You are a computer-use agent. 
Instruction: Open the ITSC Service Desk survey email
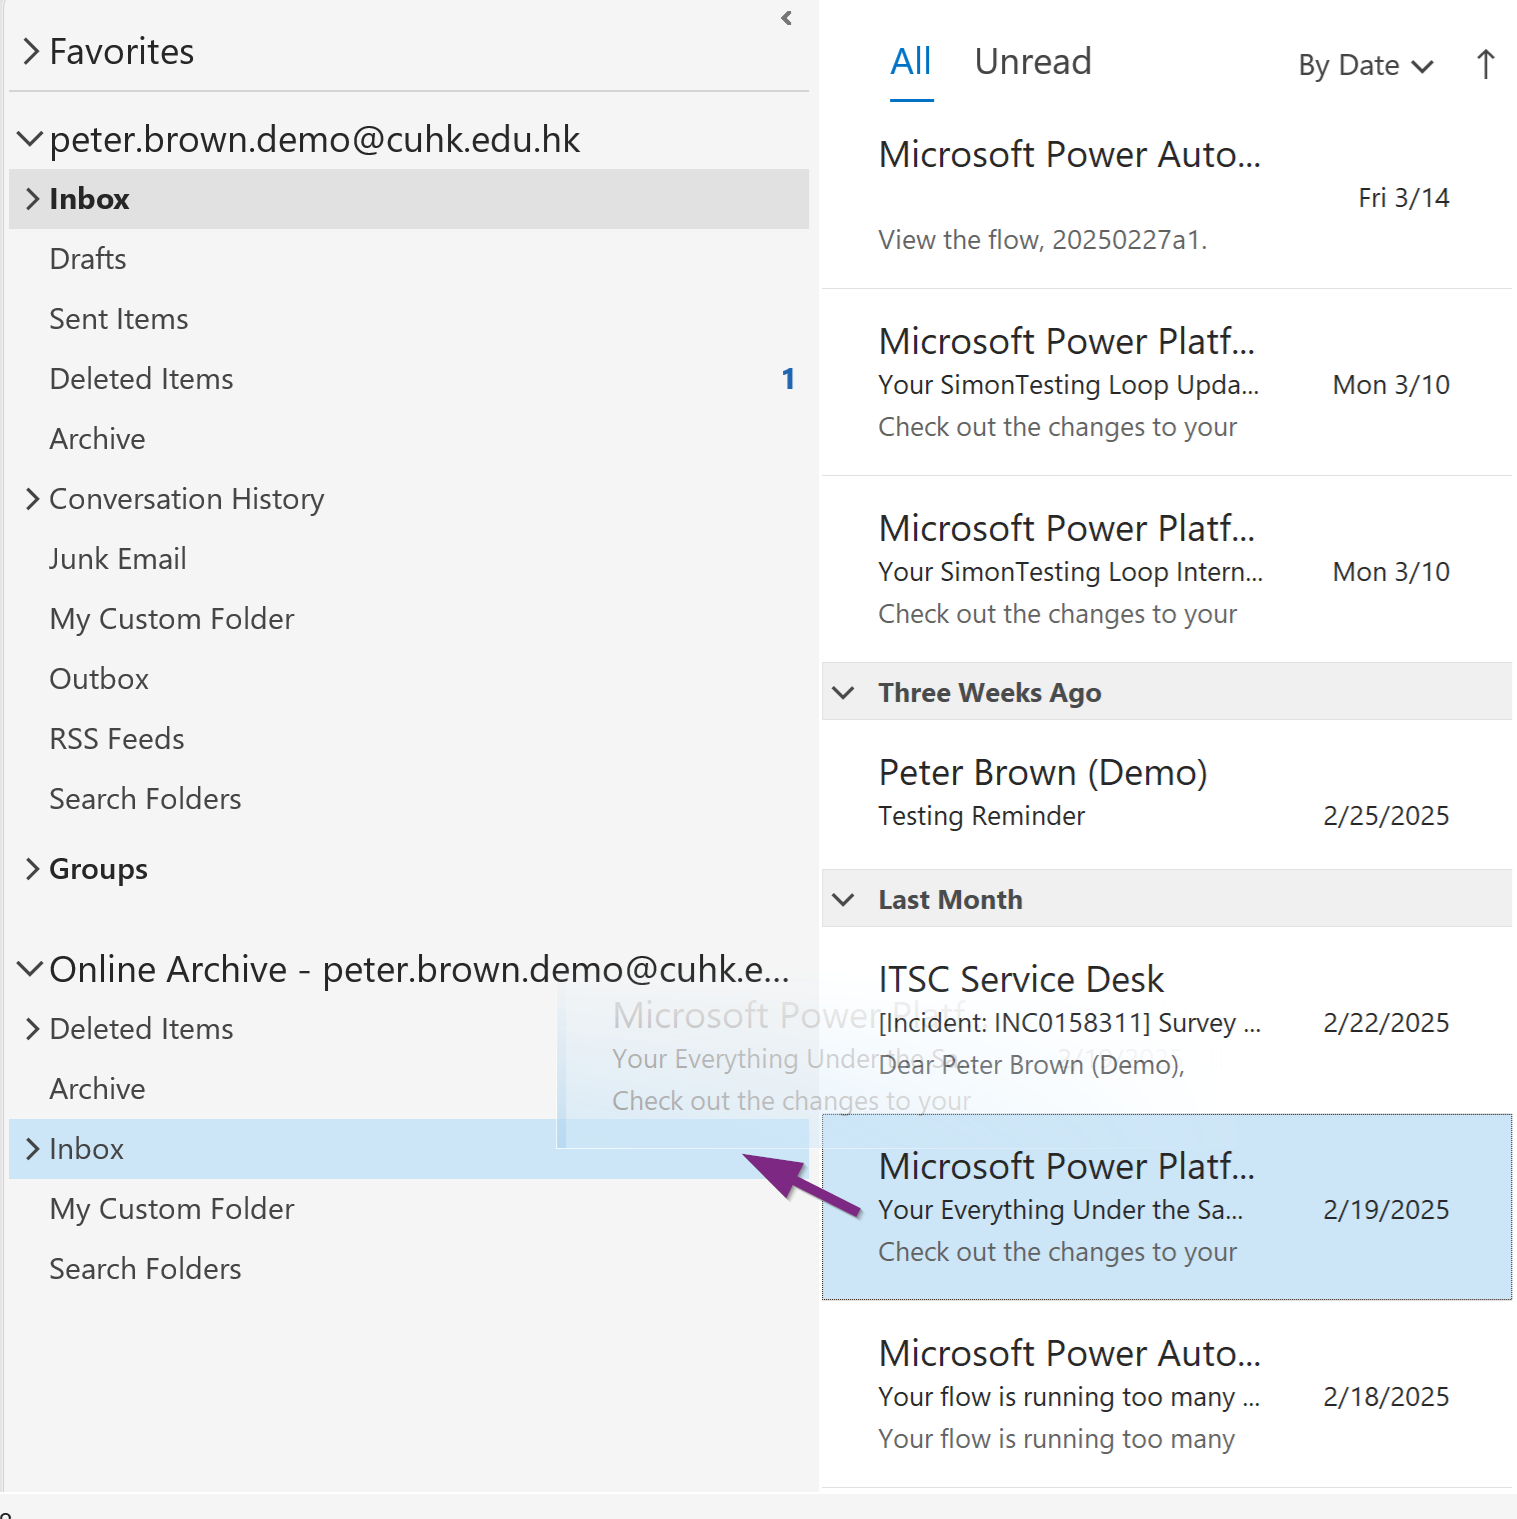point(1166,1021)
